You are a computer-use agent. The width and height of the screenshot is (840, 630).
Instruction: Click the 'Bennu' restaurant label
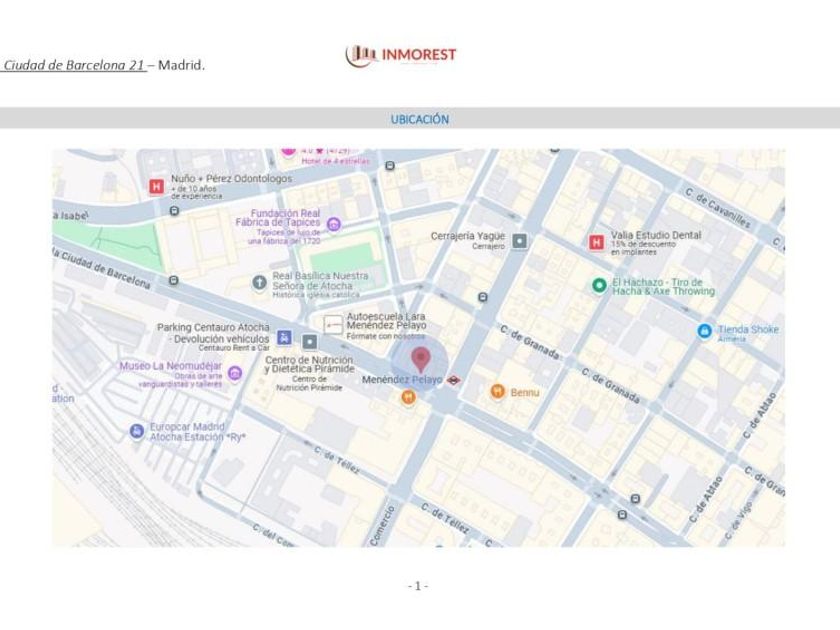(x=525, y=392)
